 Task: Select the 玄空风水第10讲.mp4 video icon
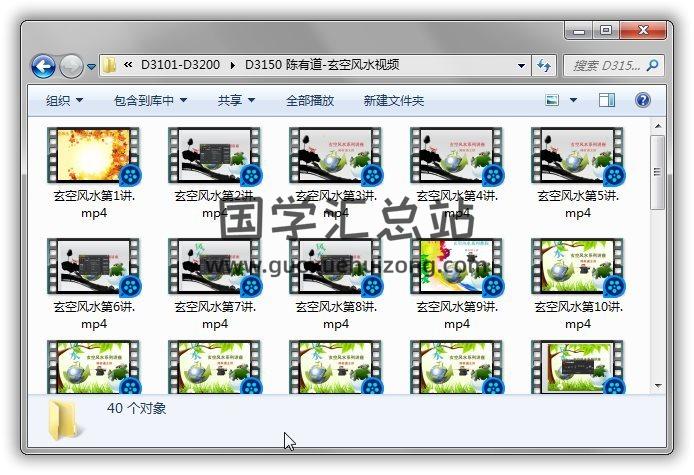[x=578, y=266]
